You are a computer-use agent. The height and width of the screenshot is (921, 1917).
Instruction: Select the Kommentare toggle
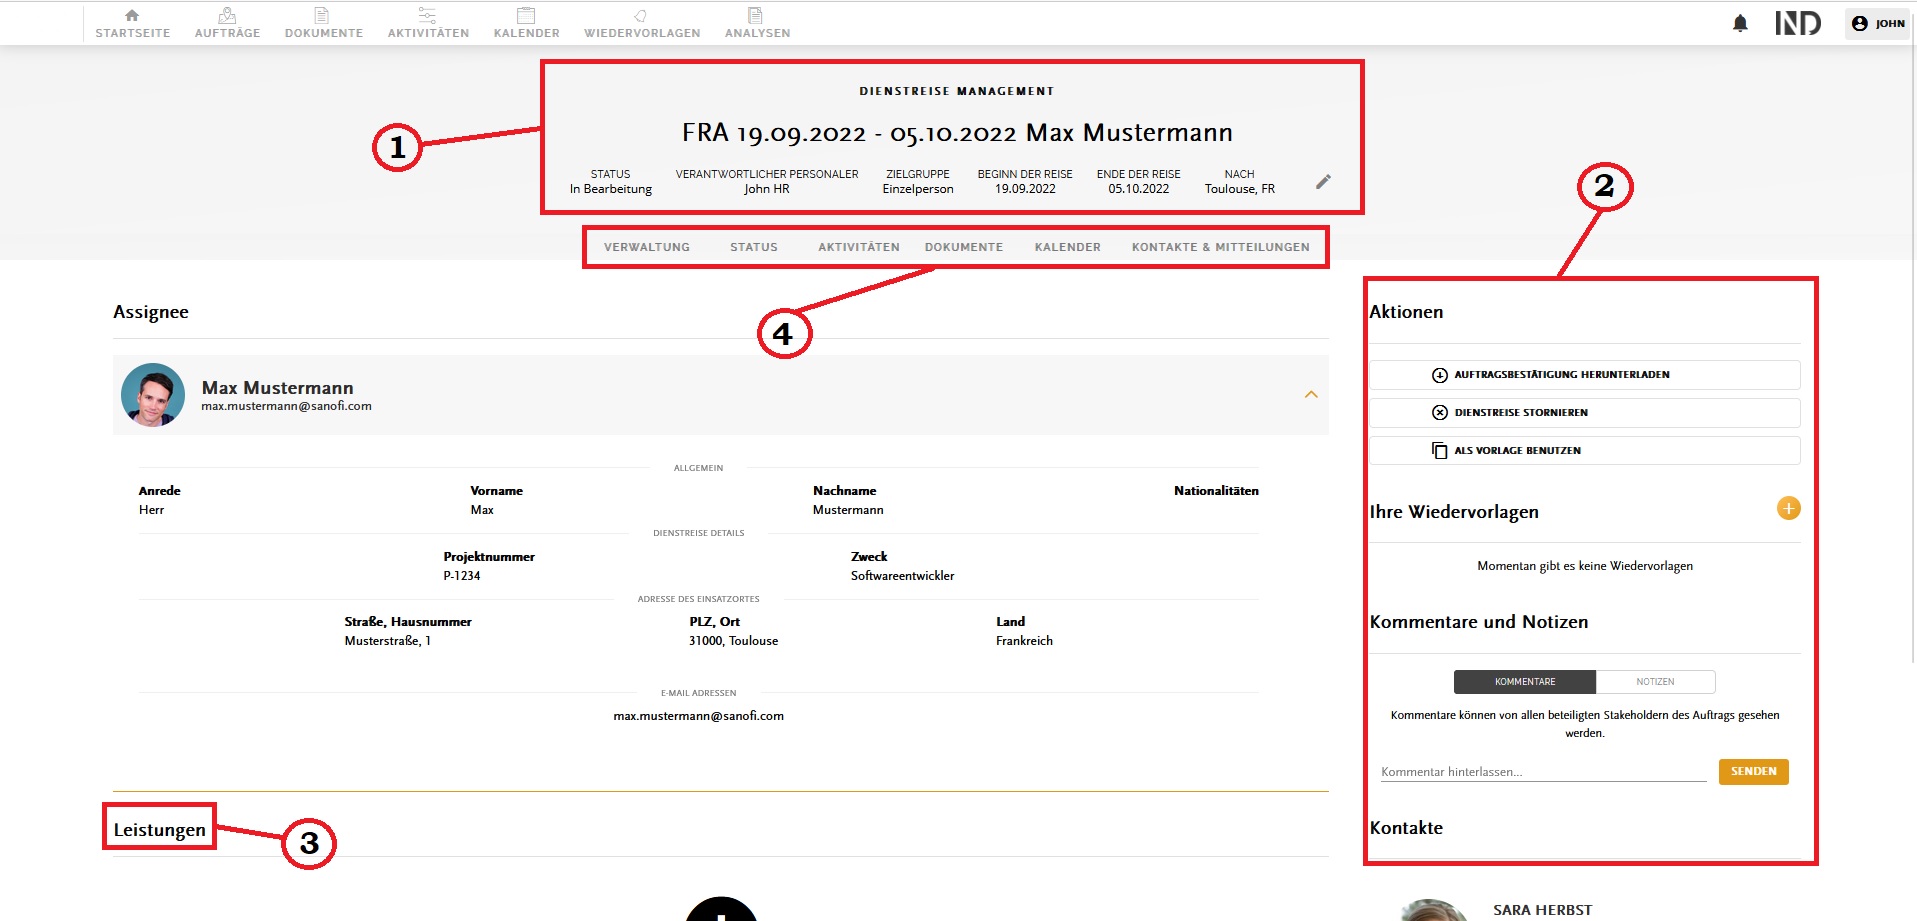(x=1525, y=682)
